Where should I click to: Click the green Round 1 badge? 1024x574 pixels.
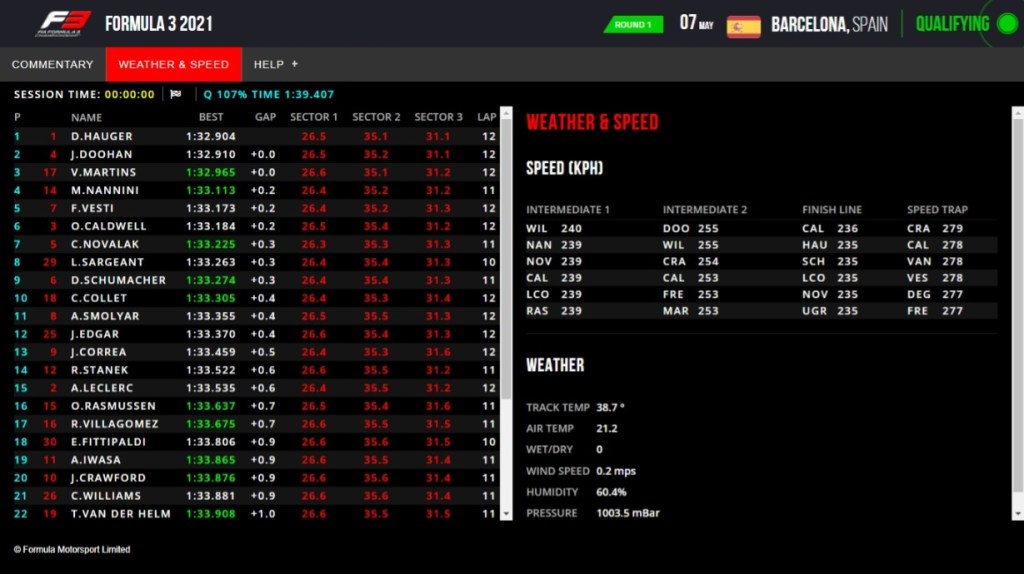(633, 25)
